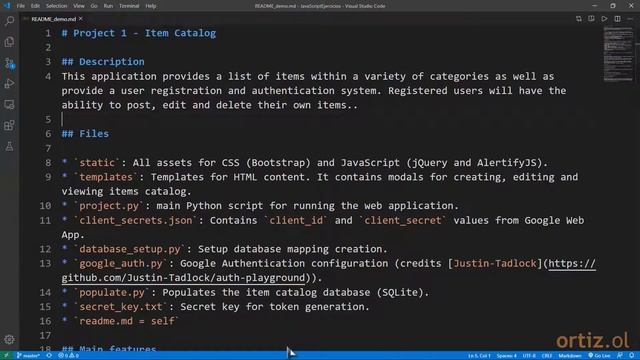This screenshot has height=360, width=640.
Task: Click the Ln 5, Col 1 position indicator
Action: tap(479, 356)
